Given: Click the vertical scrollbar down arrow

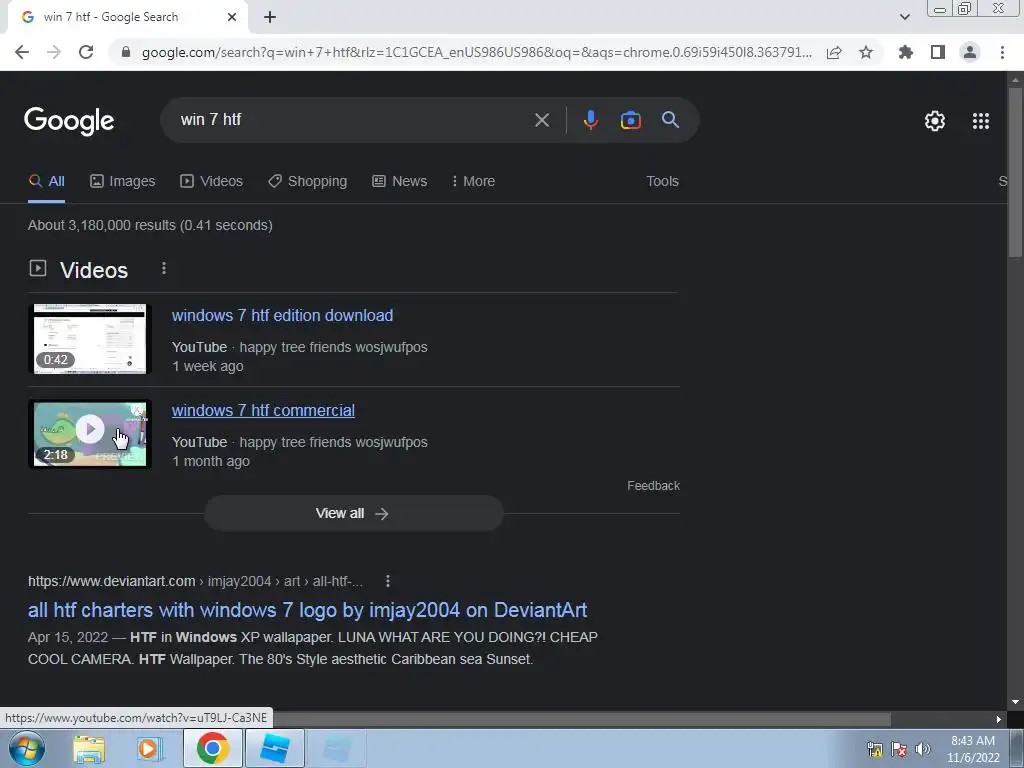Looking at the screenshot, I should pos(1015,703).
